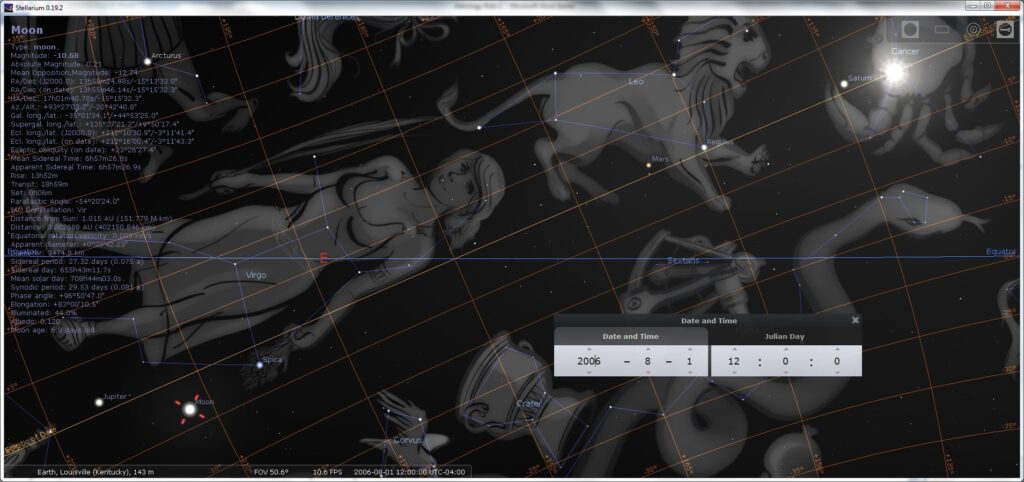Open oculars configuration wrench icon
Screen dimensions: 1024x482
(x=1005, y=29)
